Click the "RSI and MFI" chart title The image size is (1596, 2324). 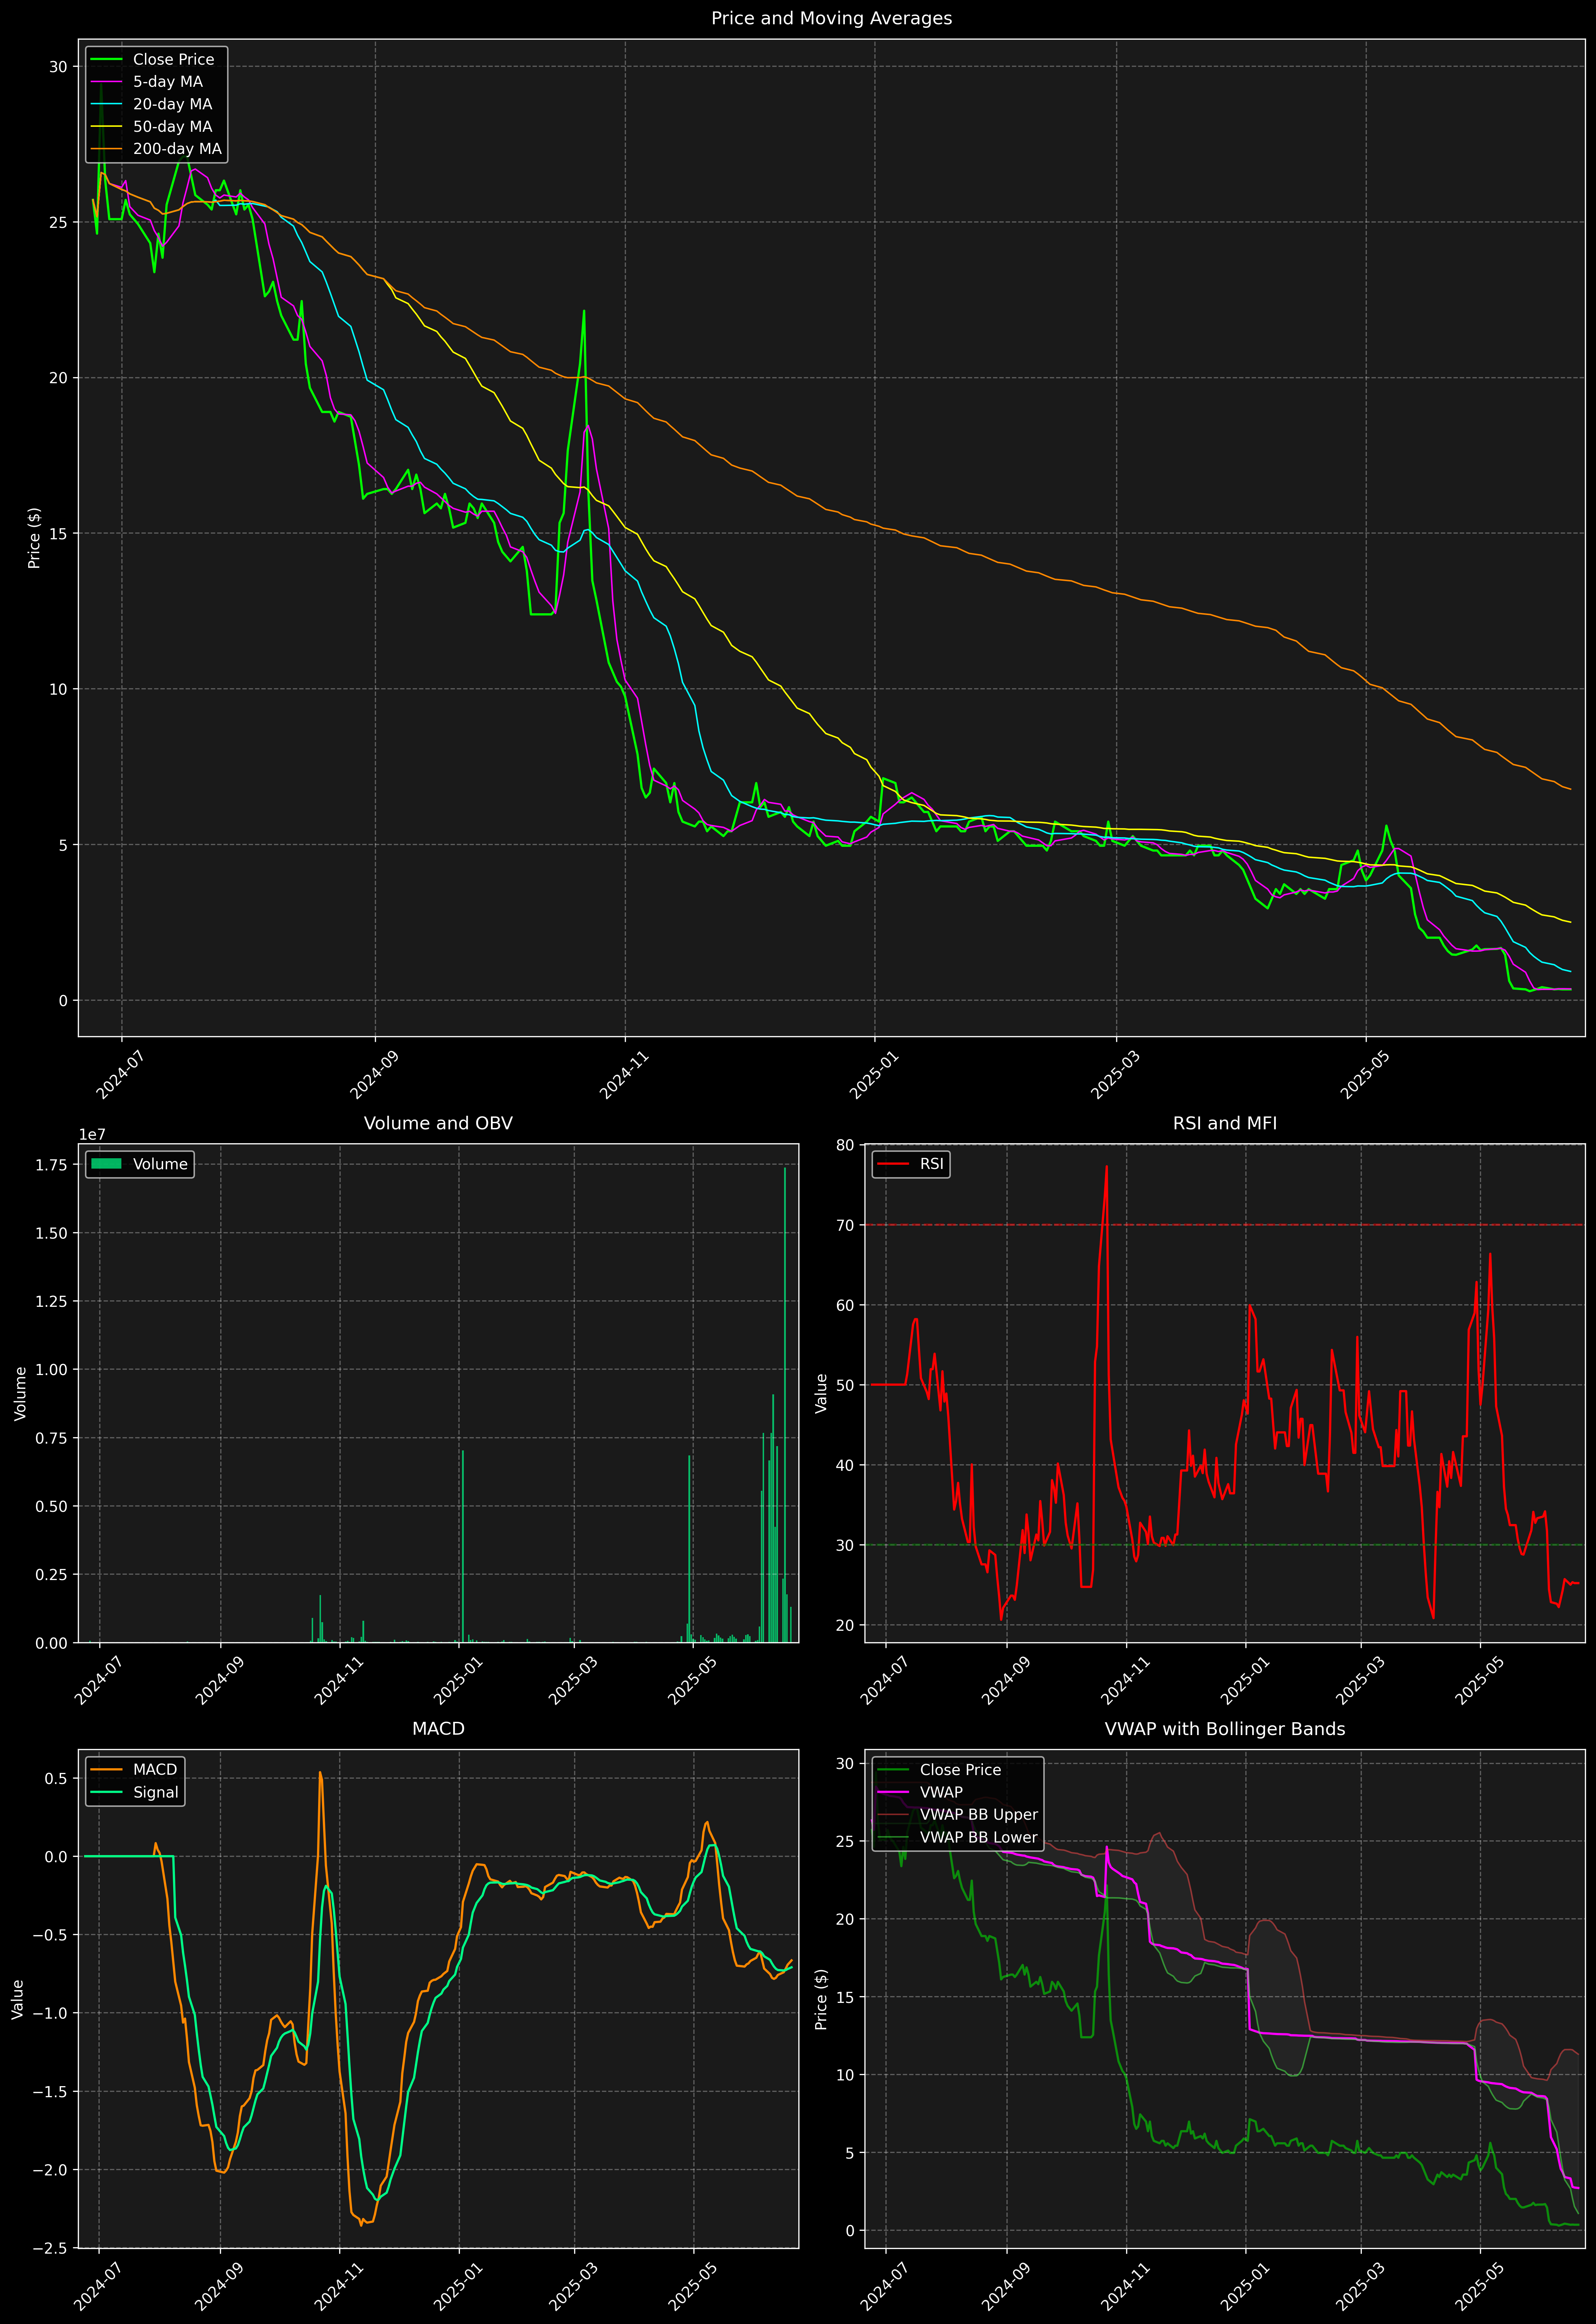[1225, 1123]
